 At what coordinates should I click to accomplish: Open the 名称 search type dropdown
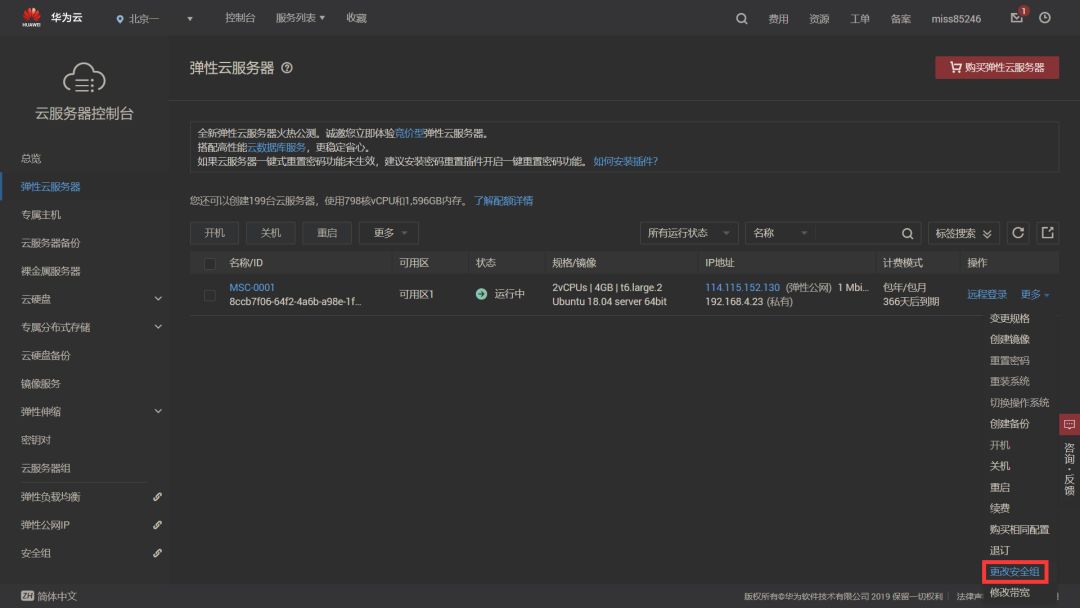click(780, 233)
